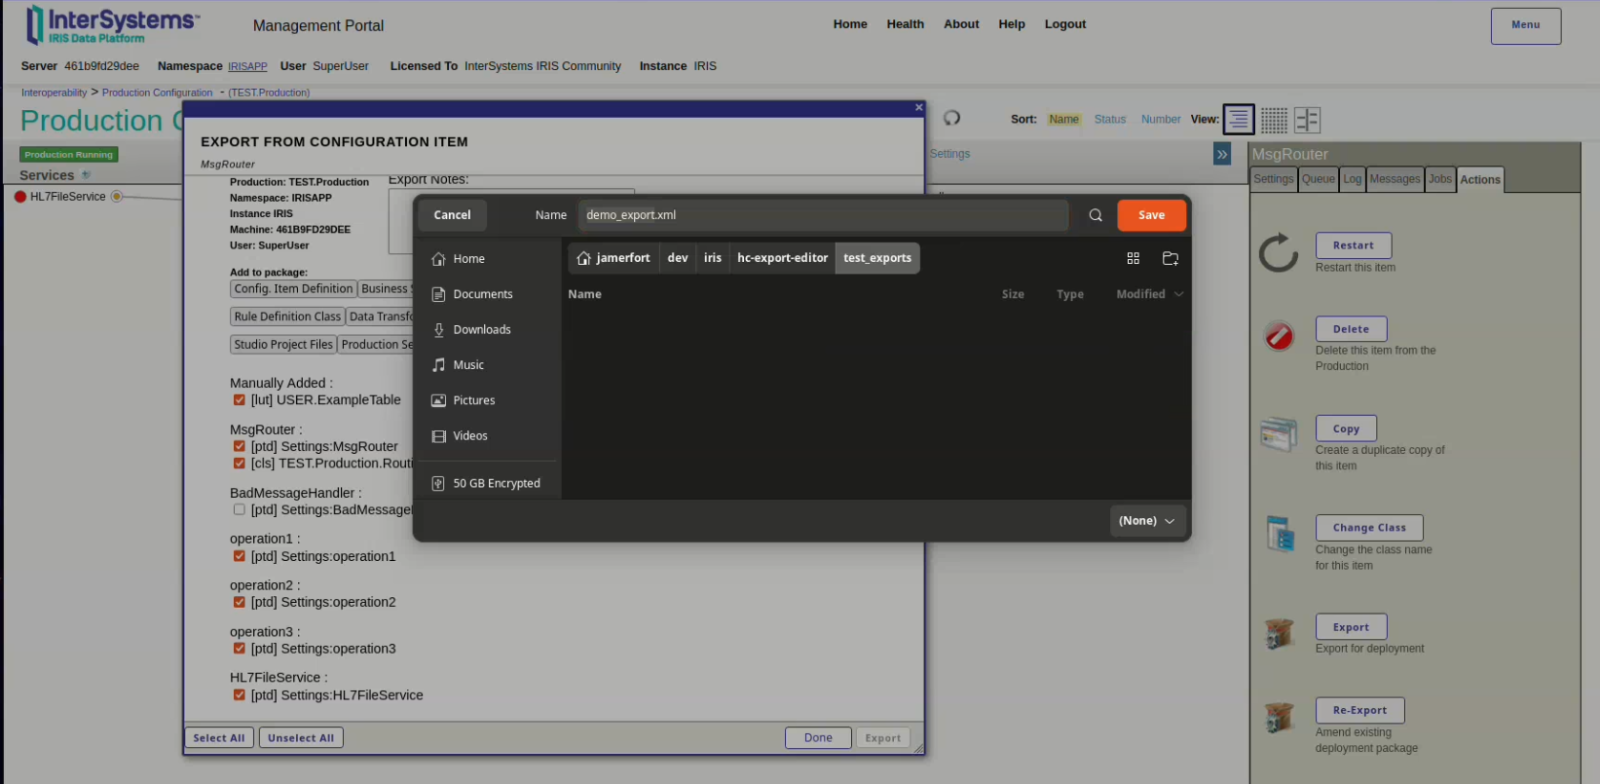Open the Health menu item
The image size is (1600, 784).
pyautogui.click(x=905, y=24)
